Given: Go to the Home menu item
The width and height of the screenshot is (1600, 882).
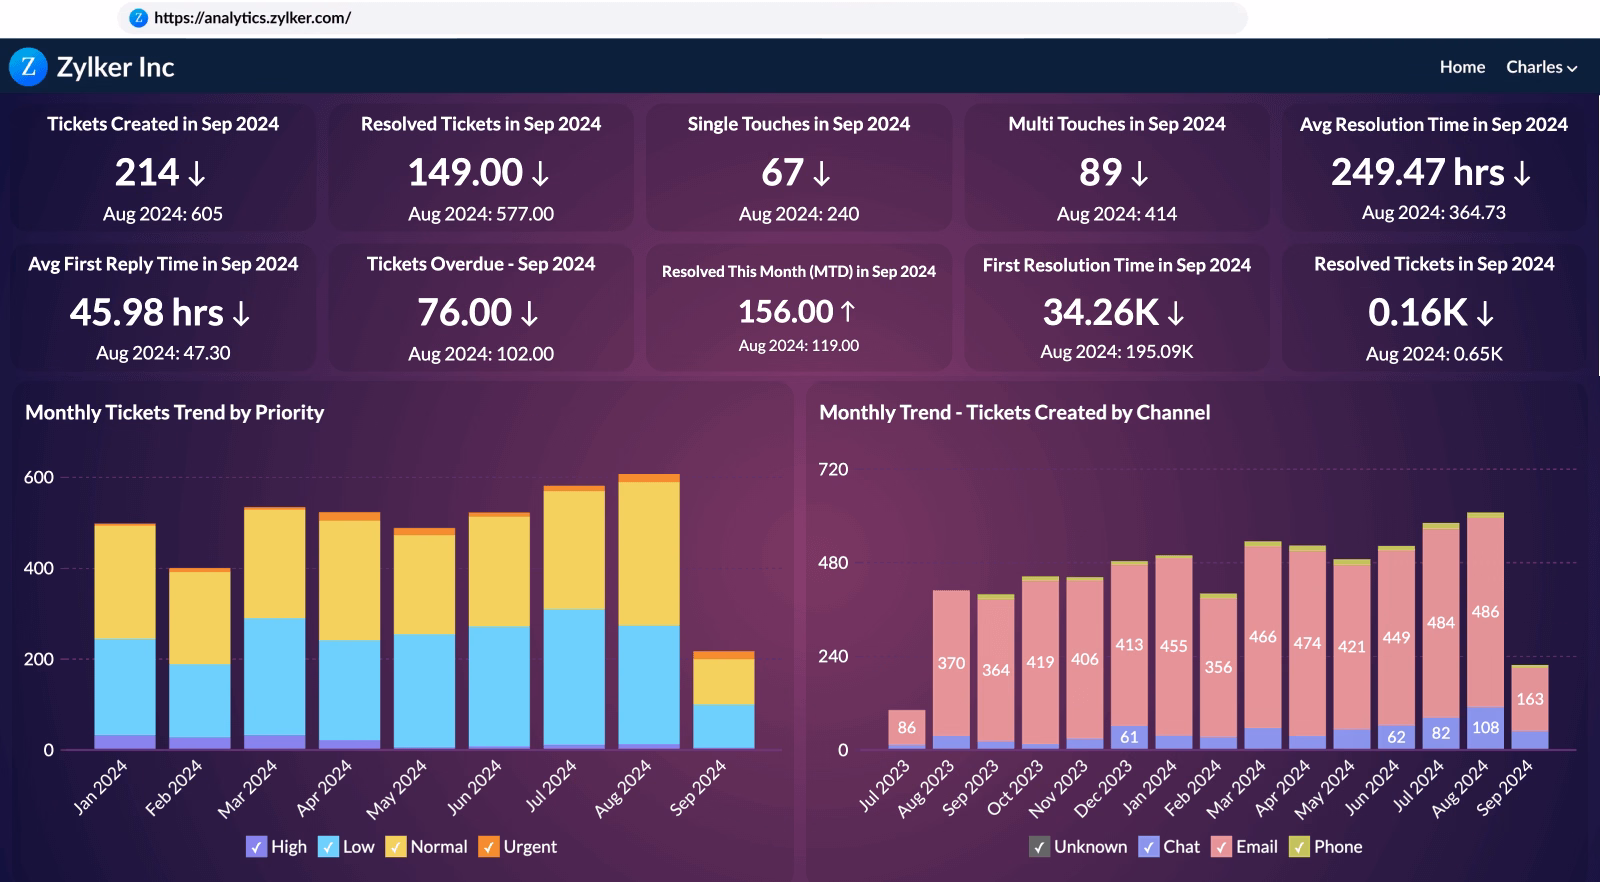Looking at the screenshot, I should point(1462,67).
